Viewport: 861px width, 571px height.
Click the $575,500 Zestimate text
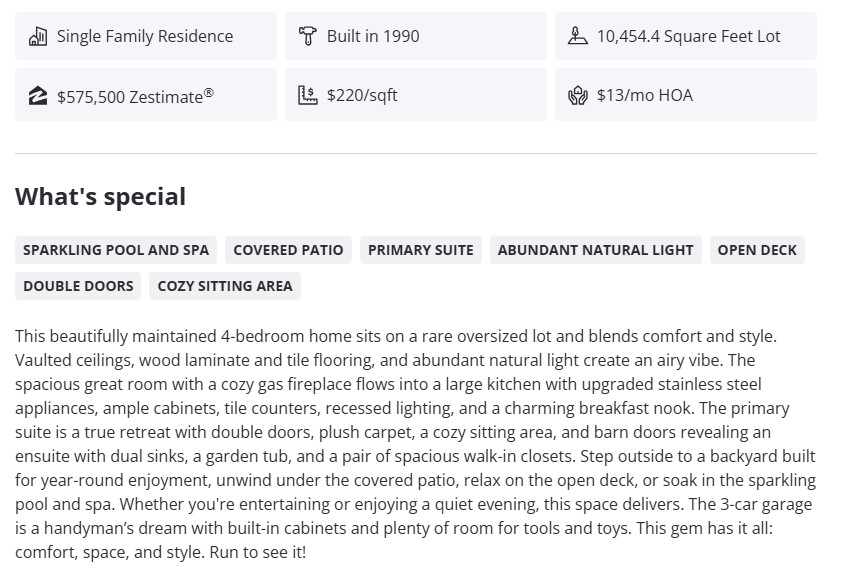pos(135,97)
